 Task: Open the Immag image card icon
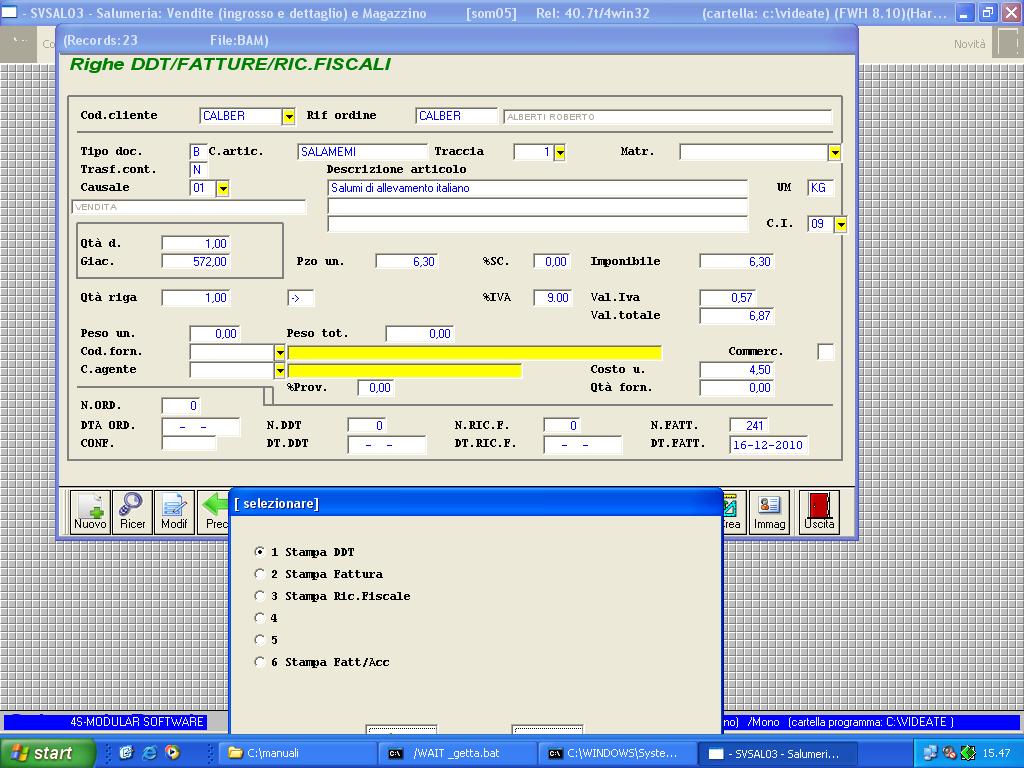[x=769, y=512]
